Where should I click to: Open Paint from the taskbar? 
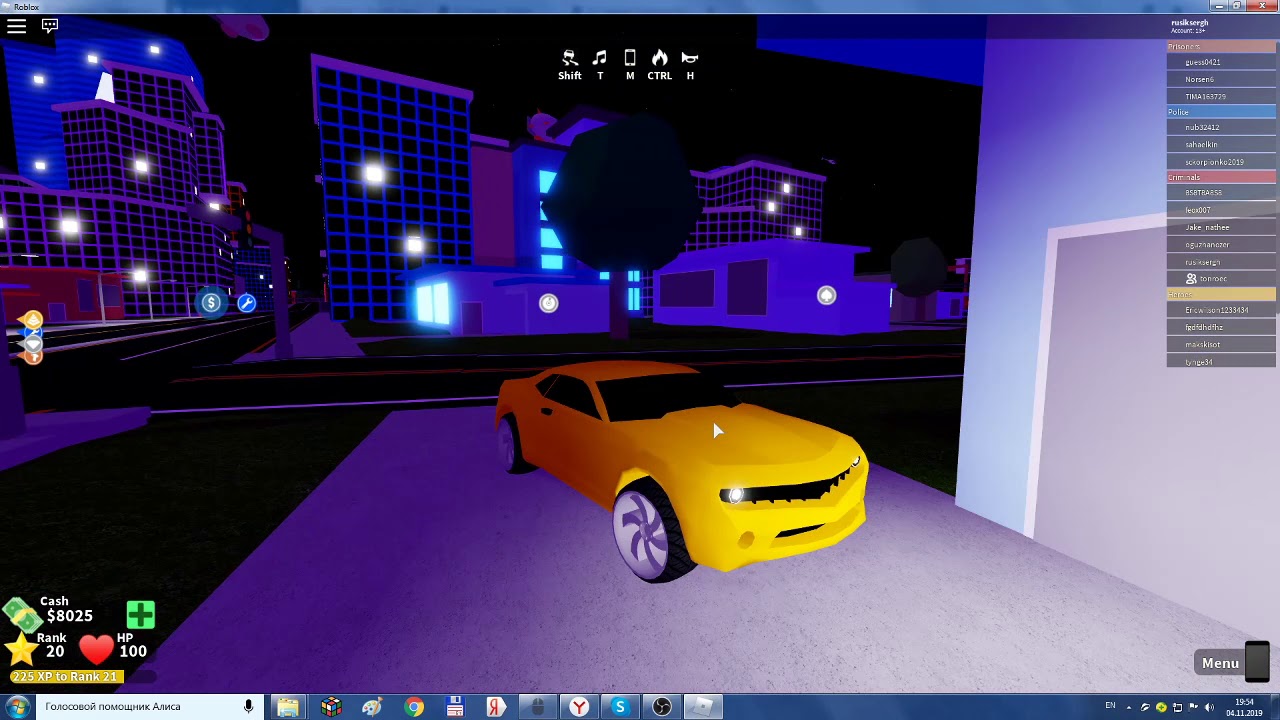[372, 707]
